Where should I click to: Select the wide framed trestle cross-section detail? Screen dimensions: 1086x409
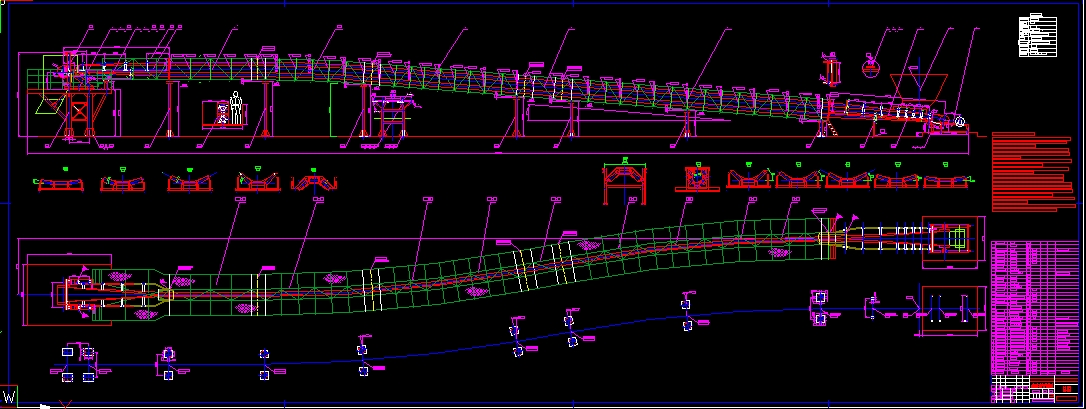[627, 183]
